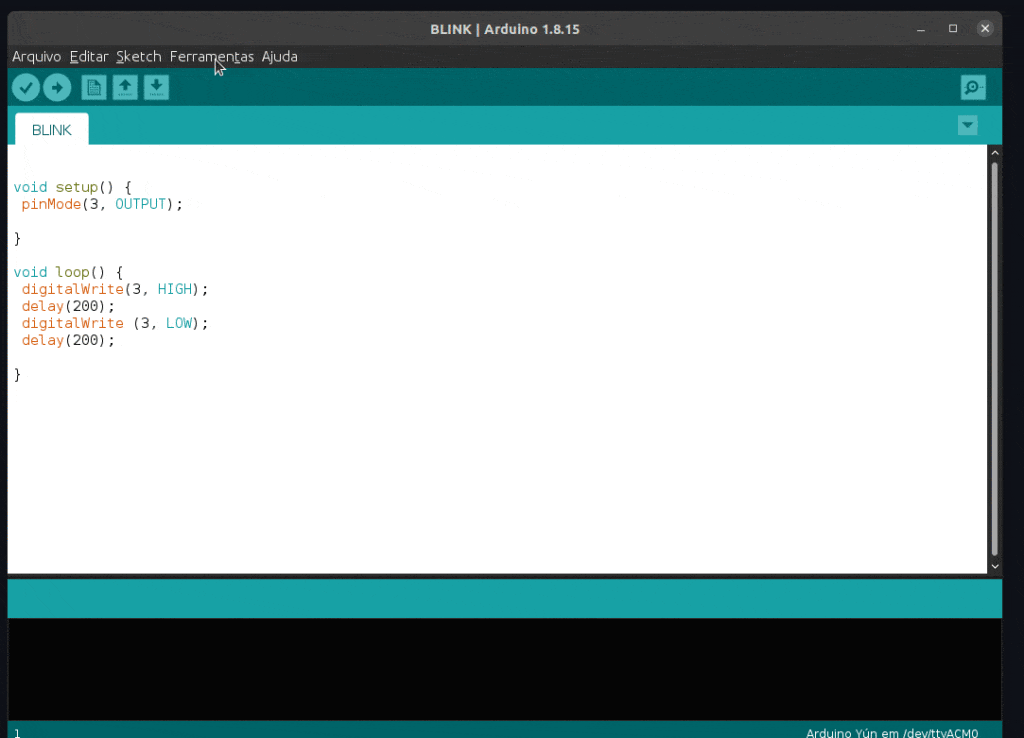Open the Sketch menu
This screenshot has width=1024, height=738.
coord(138,56)
